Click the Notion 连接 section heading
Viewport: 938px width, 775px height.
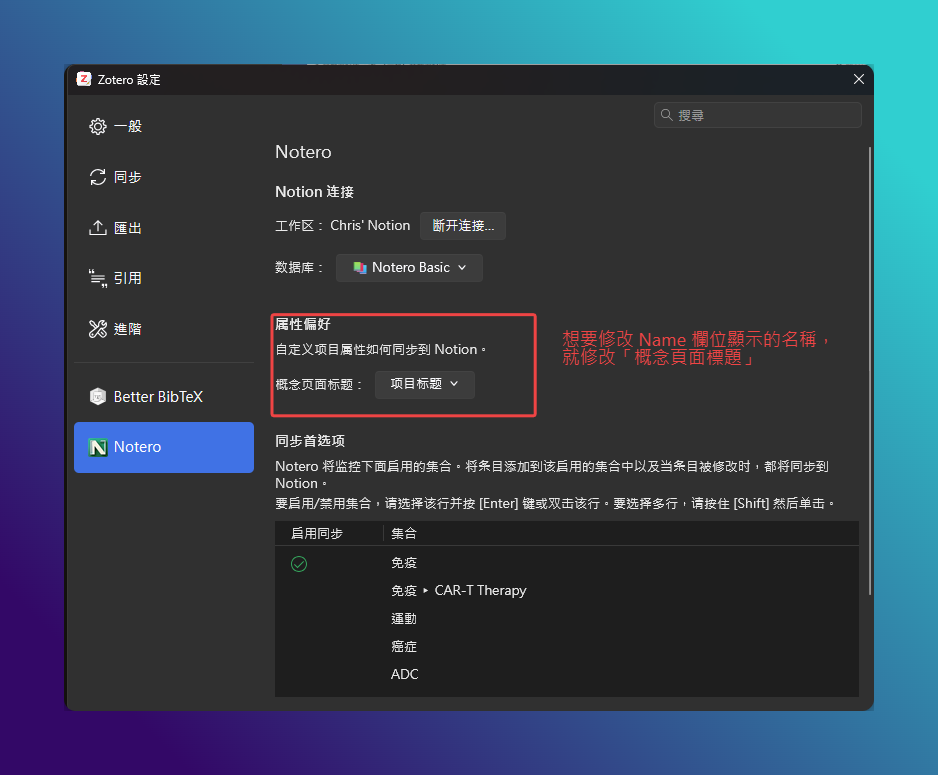315,192
